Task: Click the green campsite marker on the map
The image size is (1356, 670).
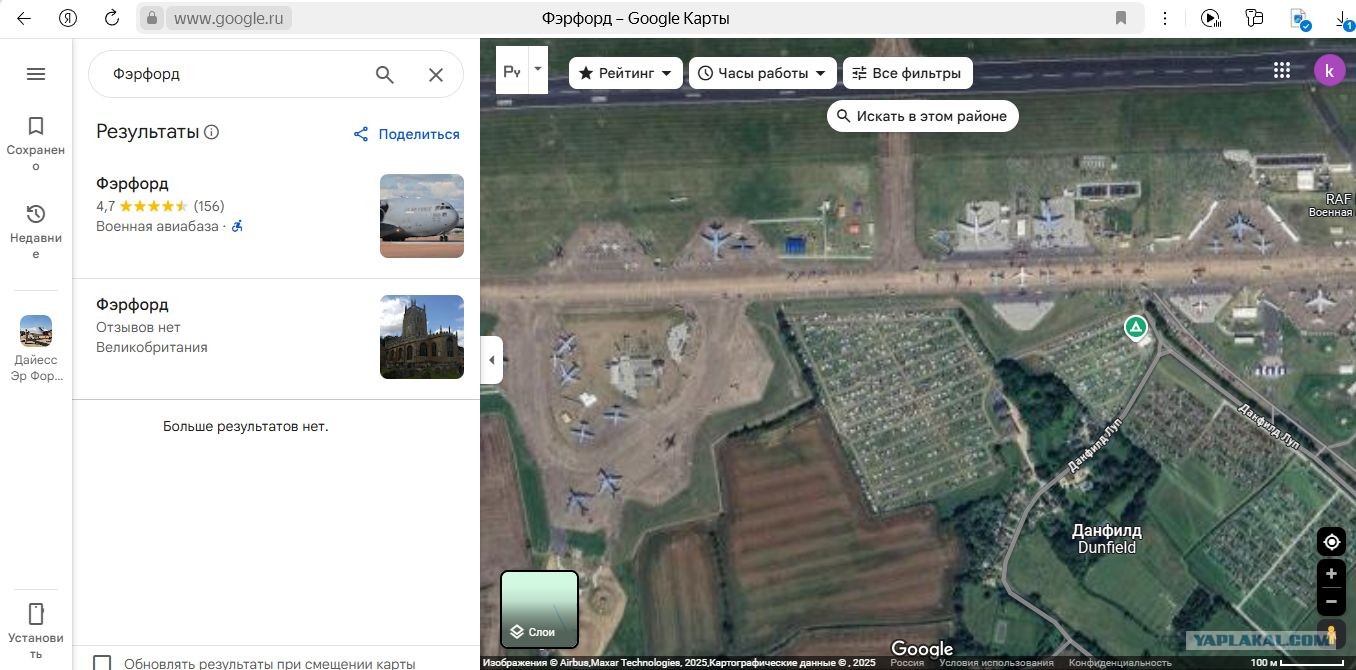Action: point(1135,328)
